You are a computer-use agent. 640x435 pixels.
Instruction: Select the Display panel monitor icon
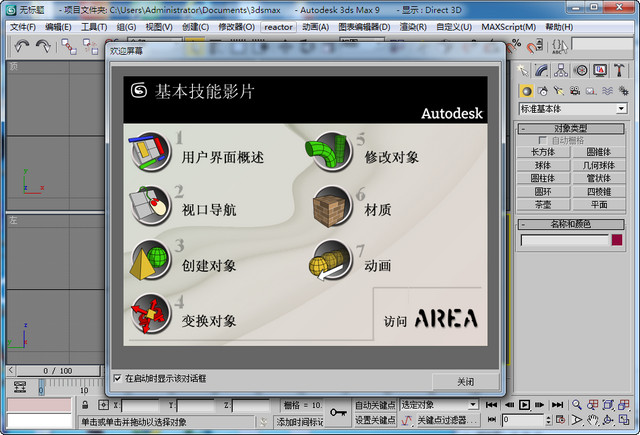[x=599, y=70]
